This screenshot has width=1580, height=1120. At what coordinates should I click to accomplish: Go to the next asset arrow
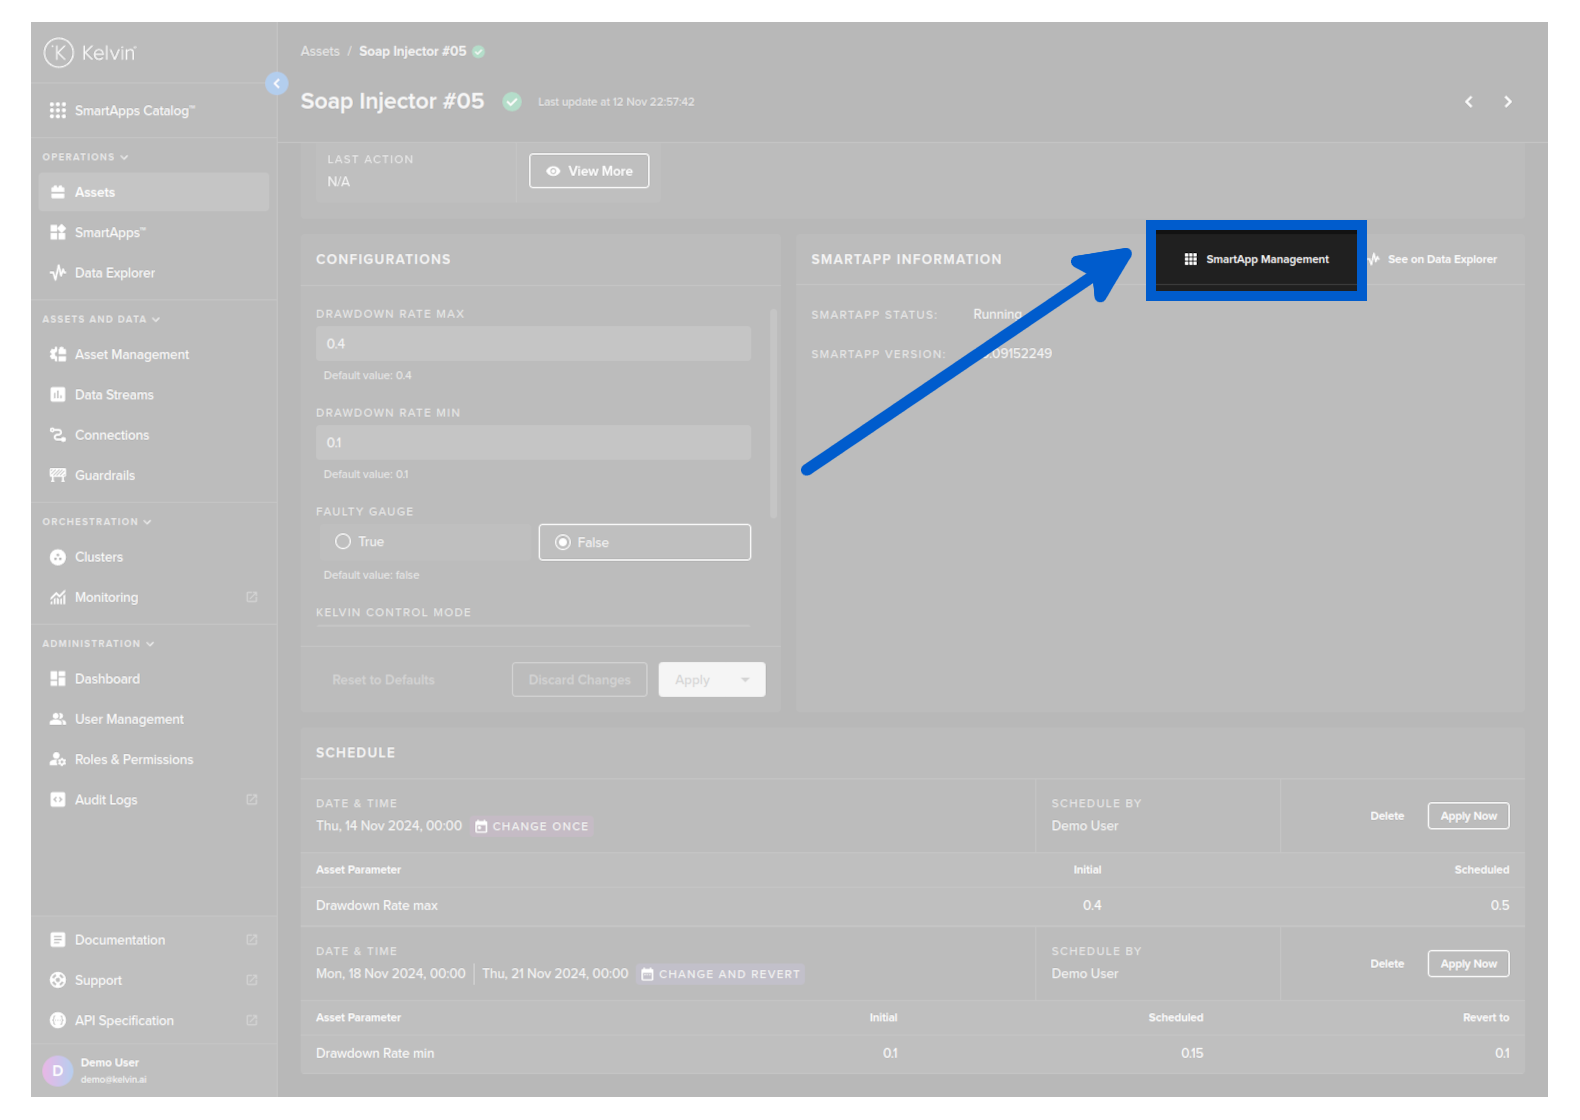tap(1508, 102)
